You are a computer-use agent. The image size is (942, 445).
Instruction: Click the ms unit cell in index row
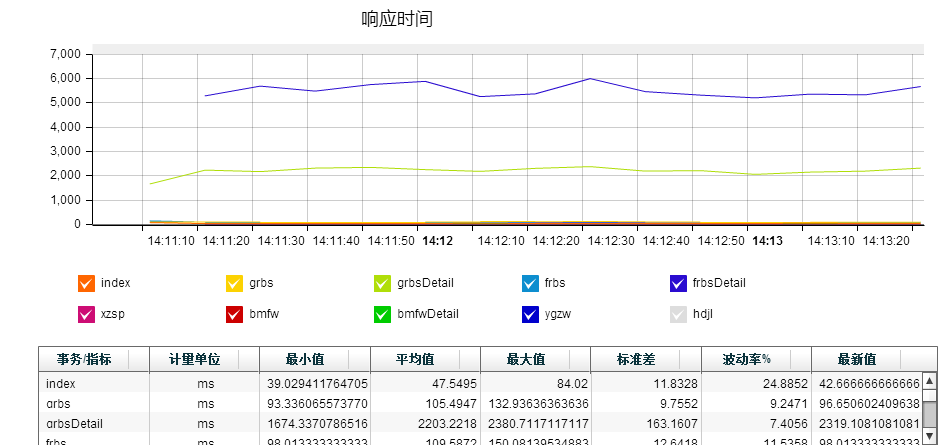[x=205, y=383]
